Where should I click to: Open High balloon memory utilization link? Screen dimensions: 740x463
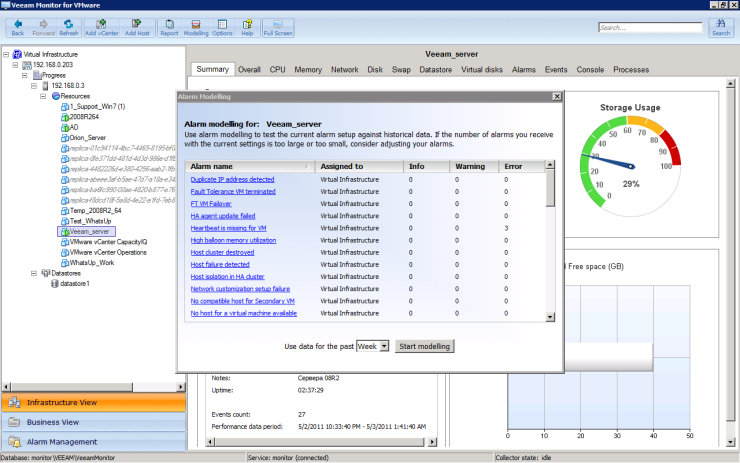coord(233,240)
